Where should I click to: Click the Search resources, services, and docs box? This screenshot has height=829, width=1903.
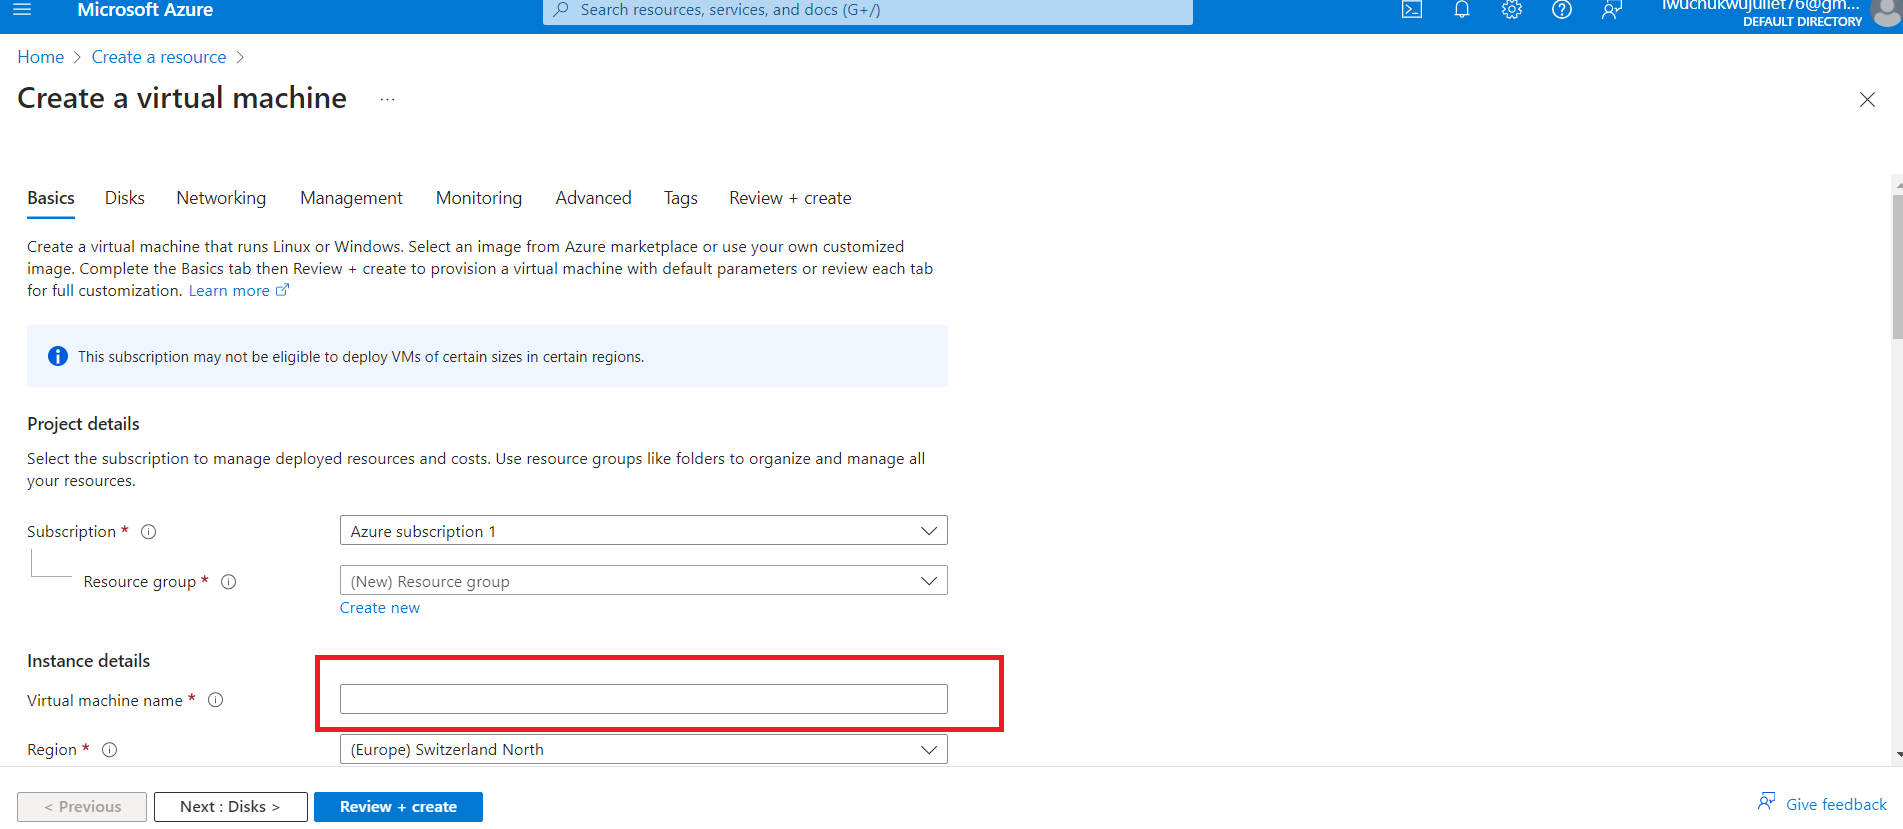(867, 10)
